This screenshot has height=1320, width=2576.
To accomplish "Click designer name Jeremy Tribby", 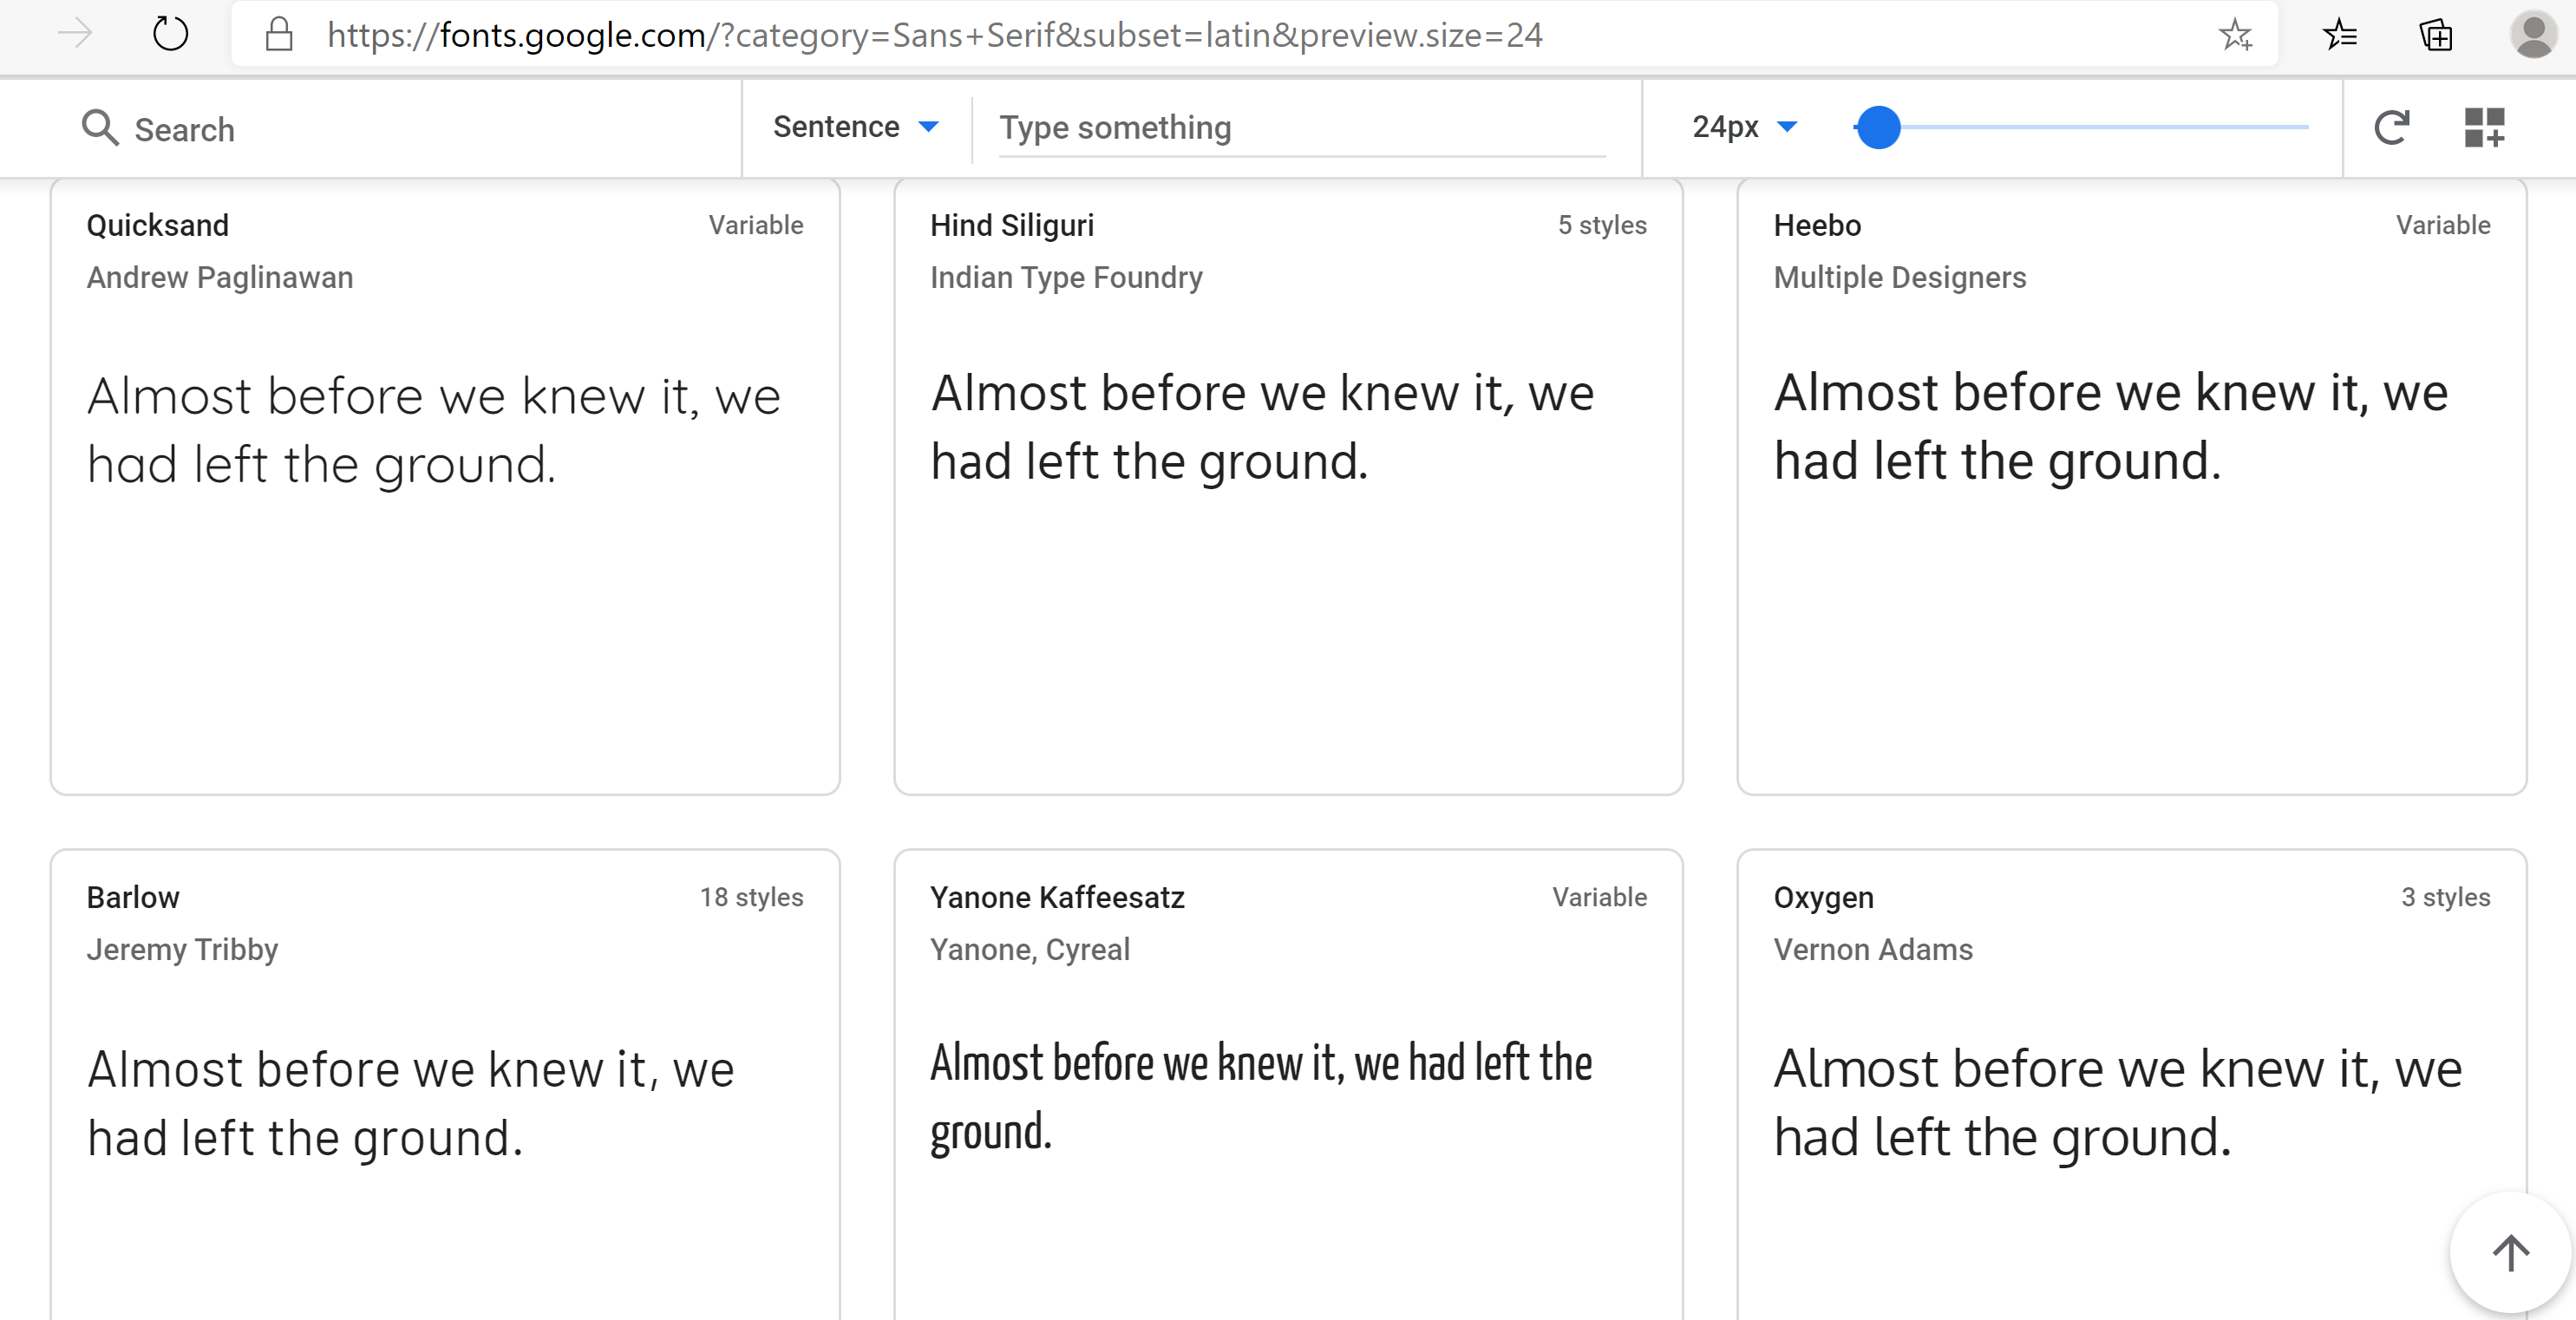I will pos(182,949).
